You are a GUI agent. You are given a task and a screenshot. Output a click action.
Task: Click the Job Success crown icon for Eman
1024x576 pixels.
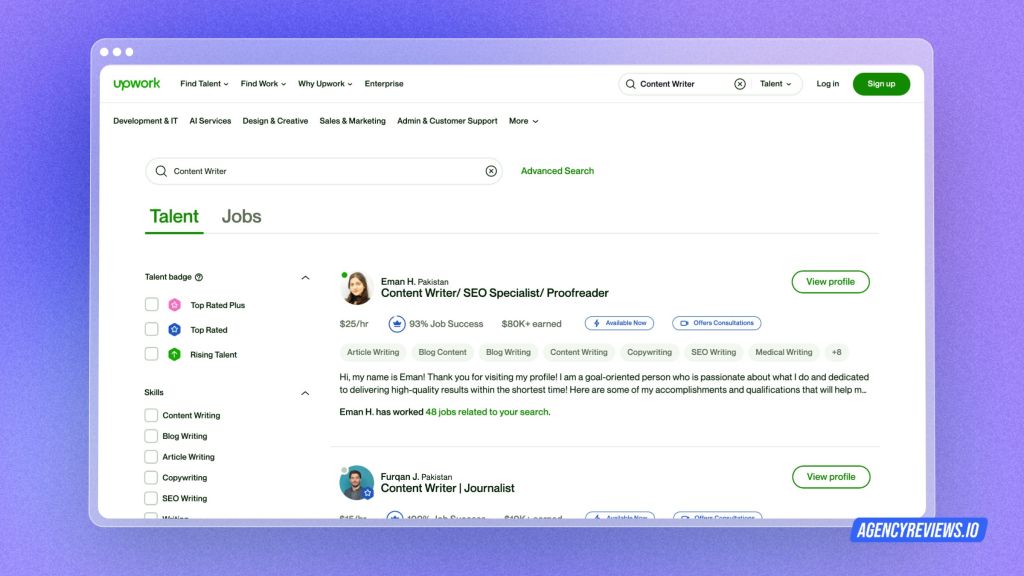(396, 324)
